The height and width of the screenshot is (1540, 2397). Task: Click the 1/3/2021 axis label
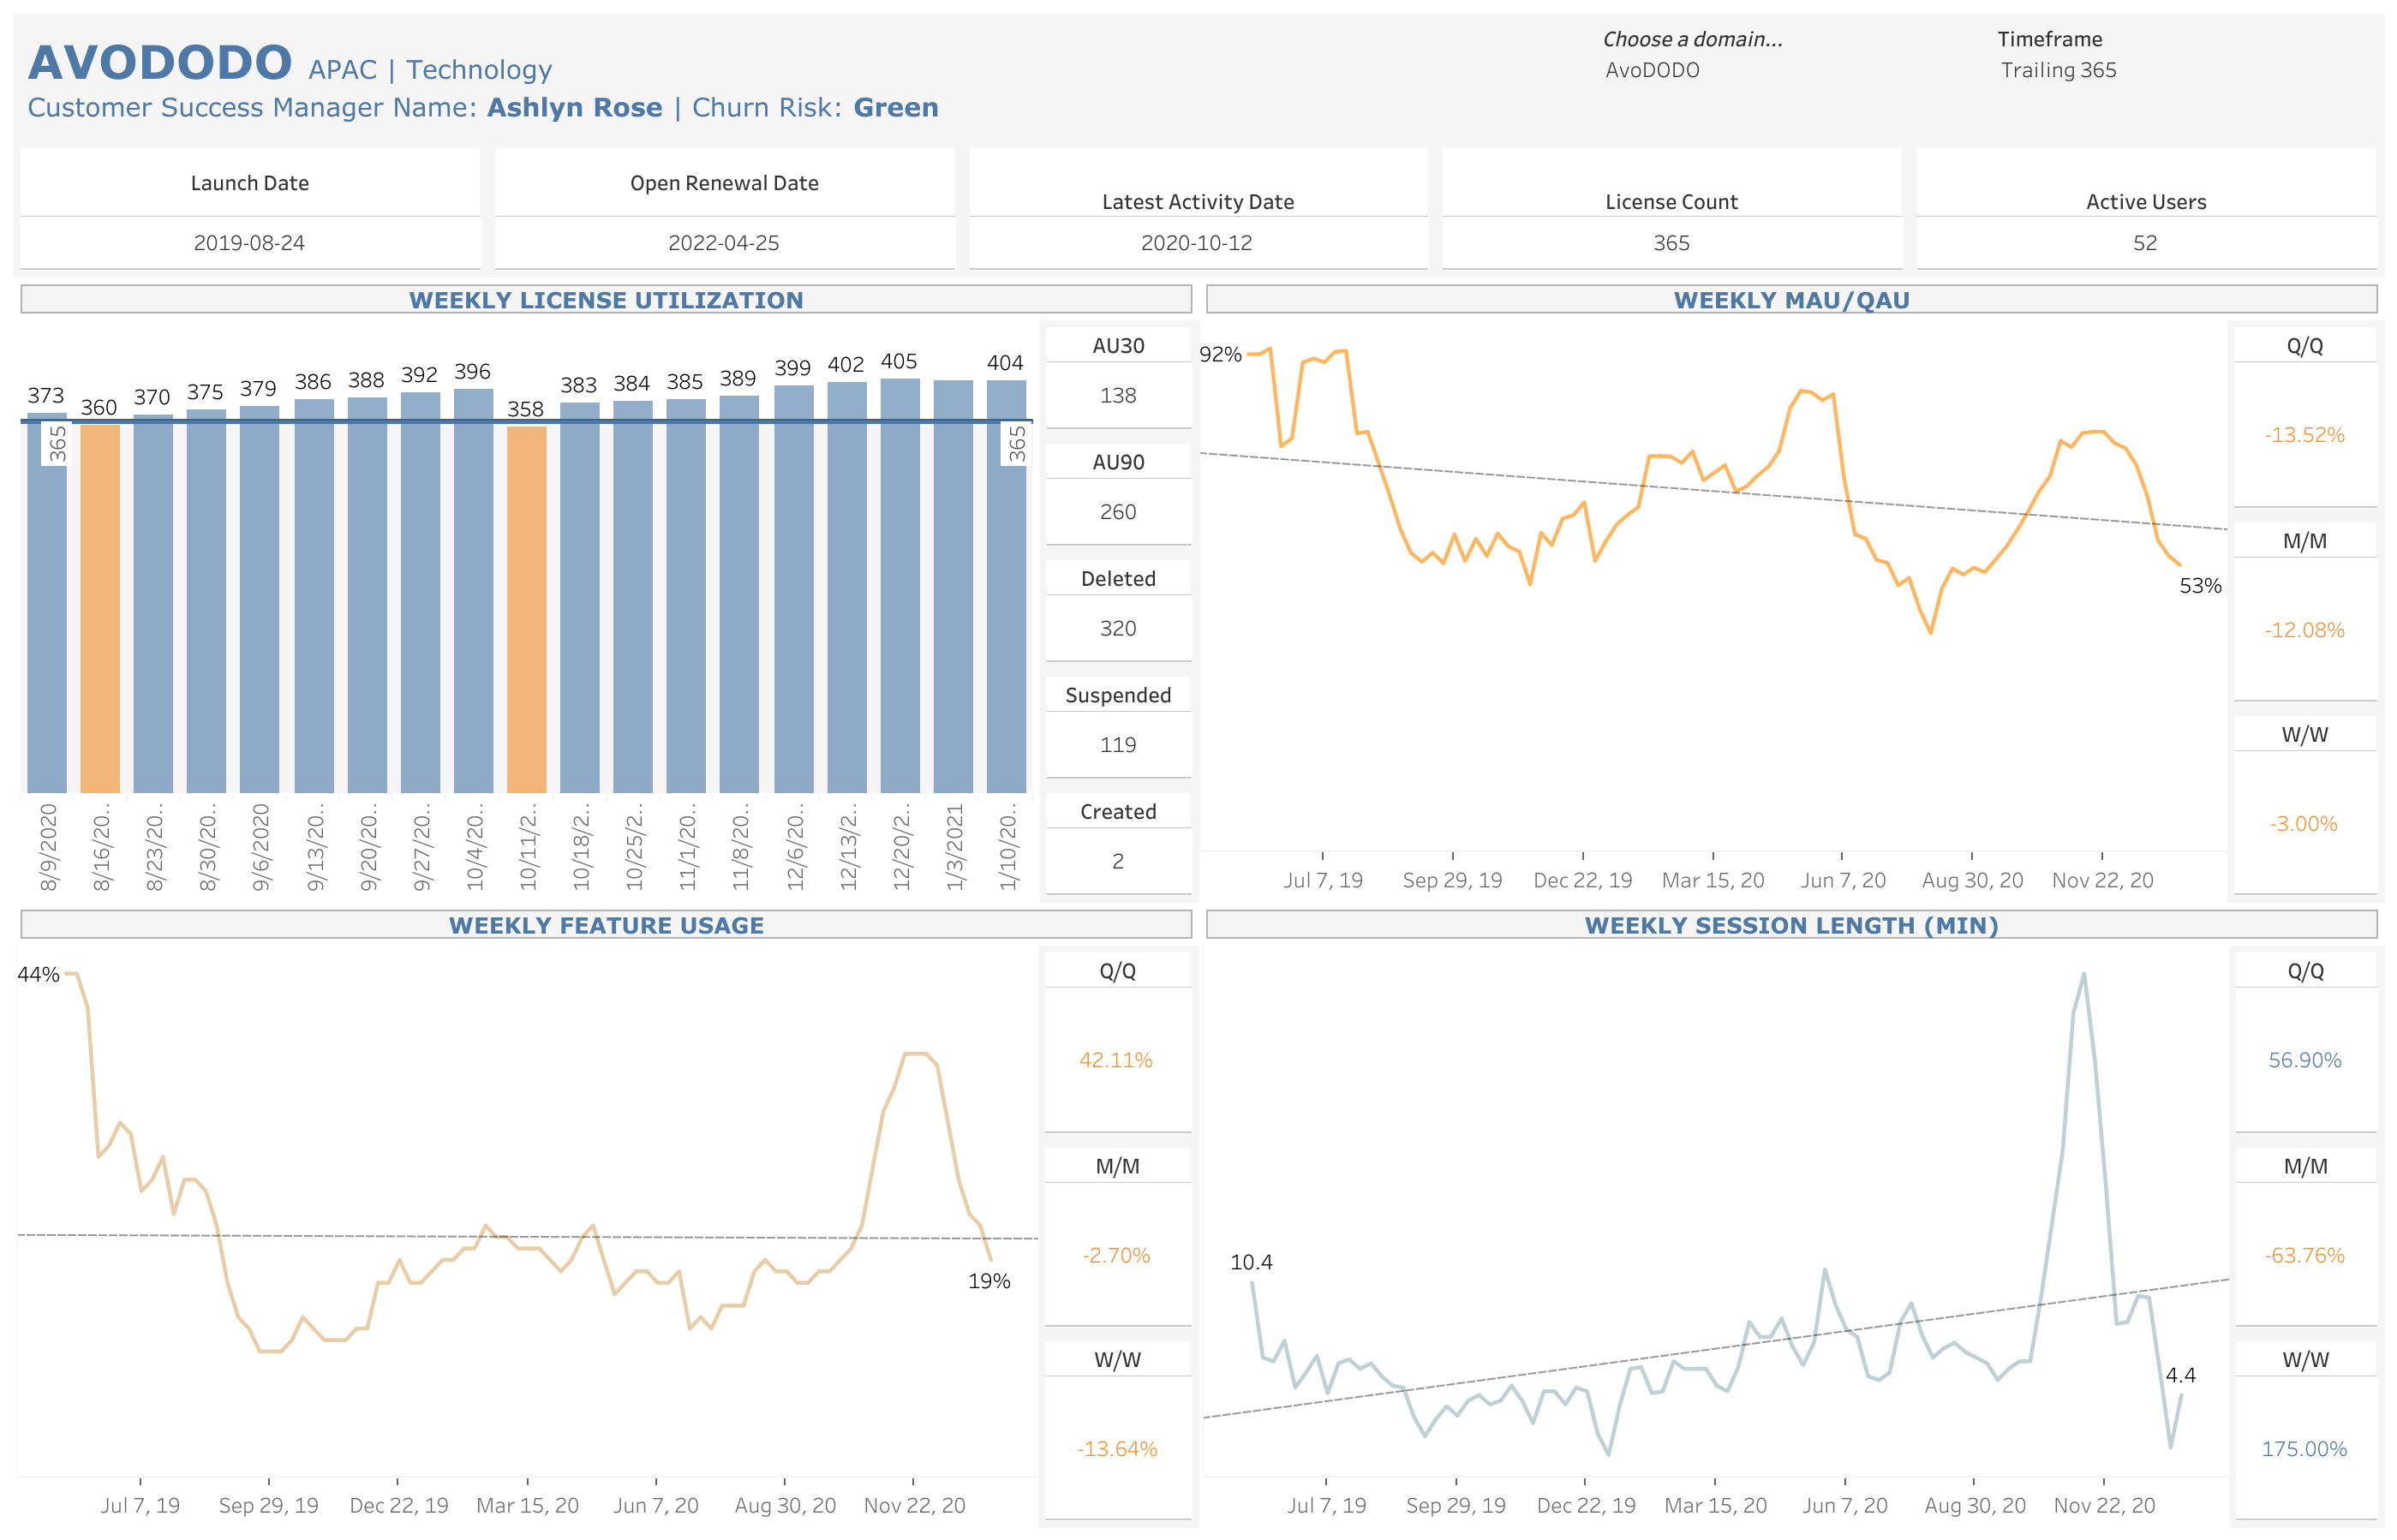[955, 846]
